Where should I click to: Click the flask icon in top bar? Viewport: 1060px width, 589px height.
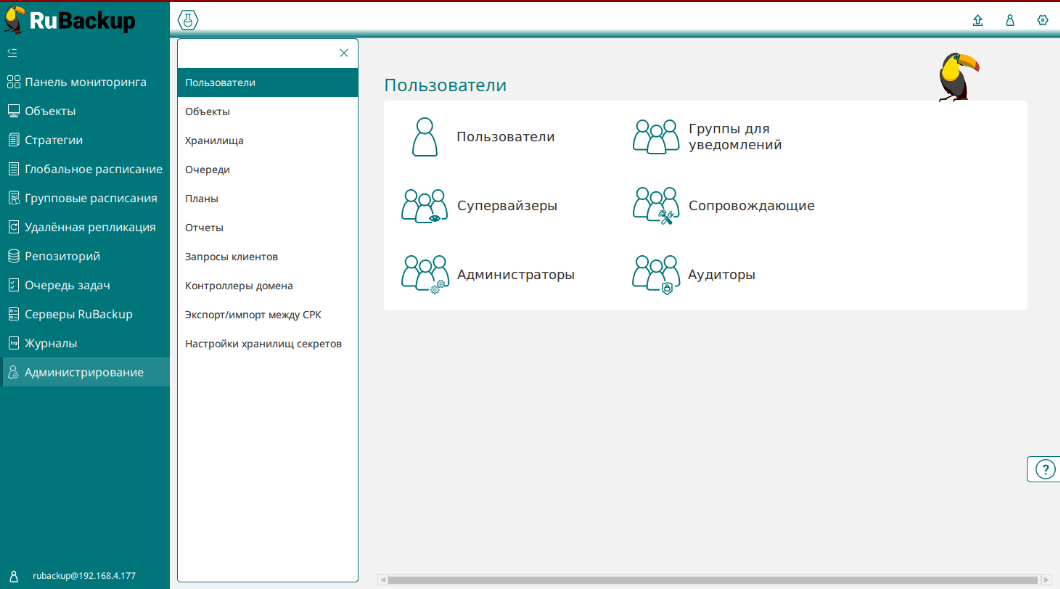[x=188, y=19]
